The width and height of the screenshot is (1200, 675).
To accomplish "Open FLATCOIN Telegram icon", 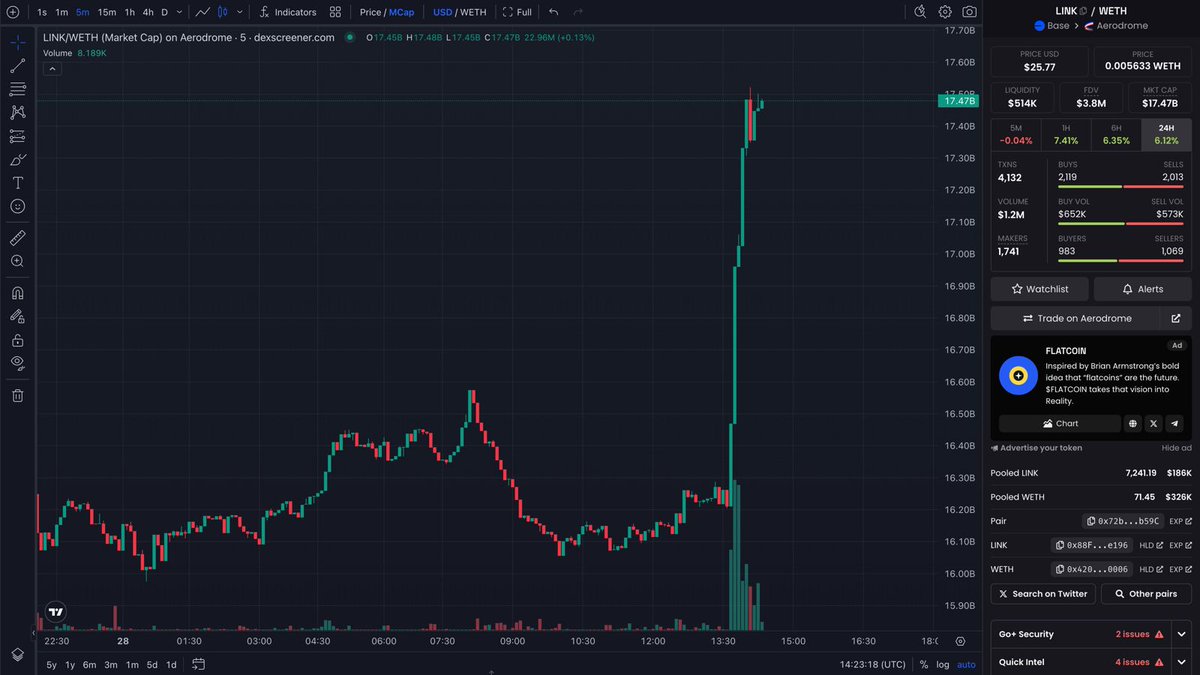I will [1175, 424].
